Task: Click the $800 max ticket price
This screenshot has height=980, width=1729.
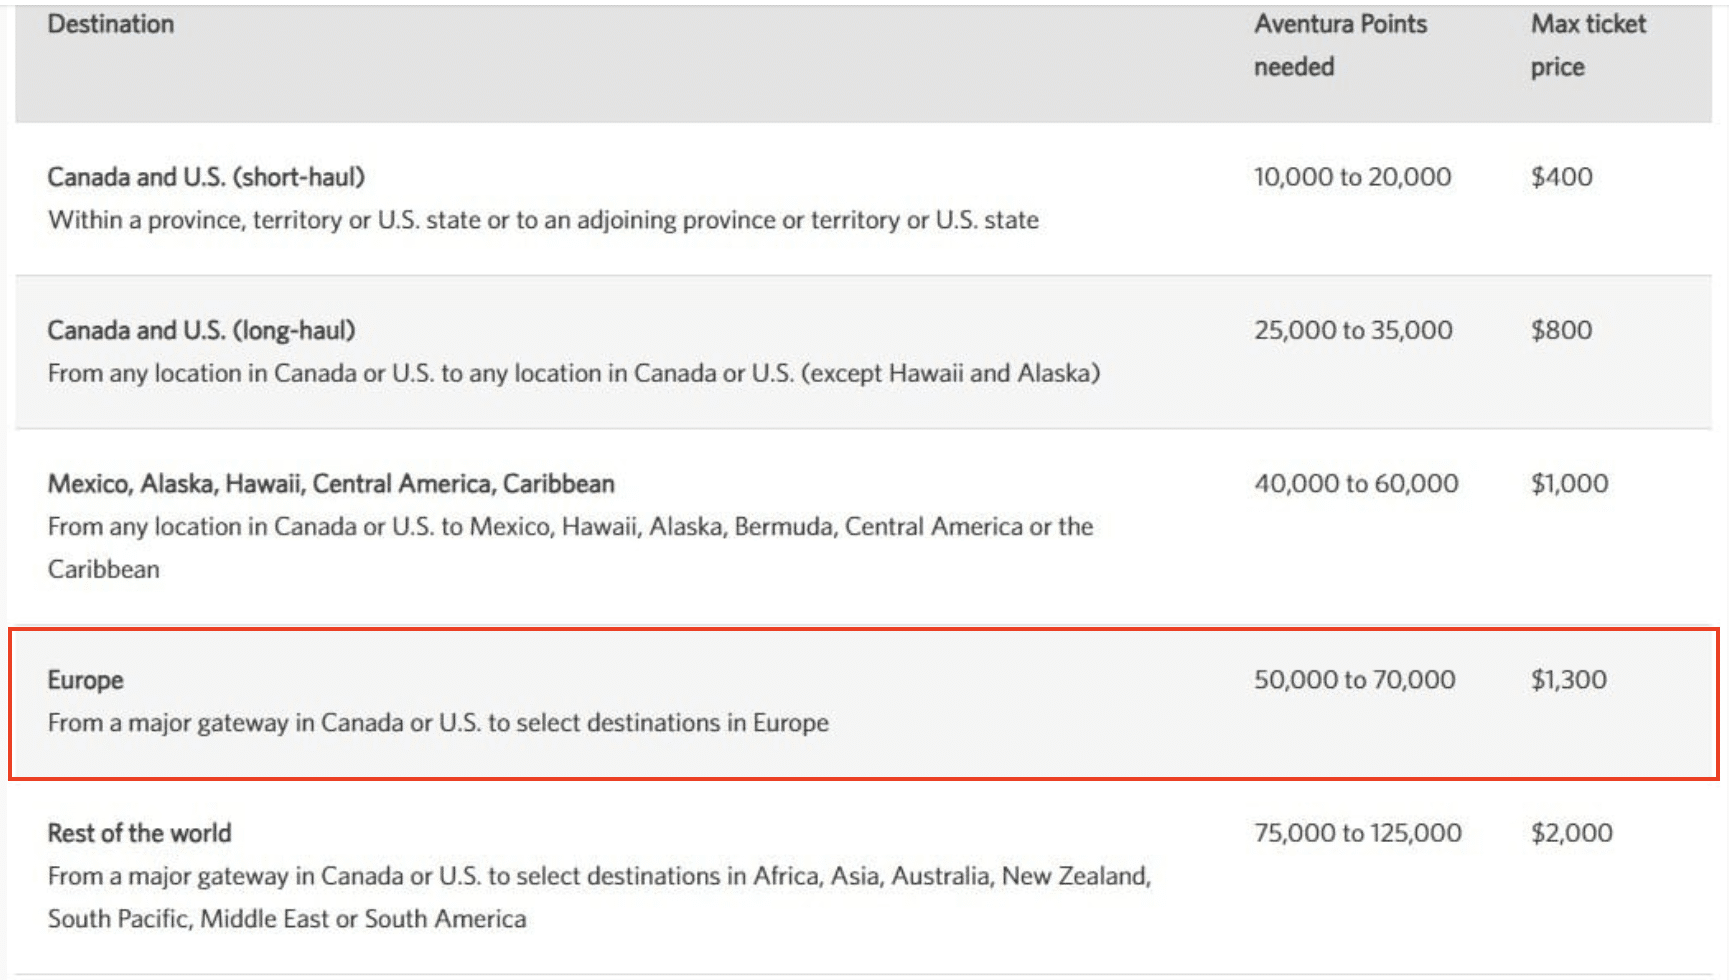Action: pyautogui.click(x=1561, y=330)
